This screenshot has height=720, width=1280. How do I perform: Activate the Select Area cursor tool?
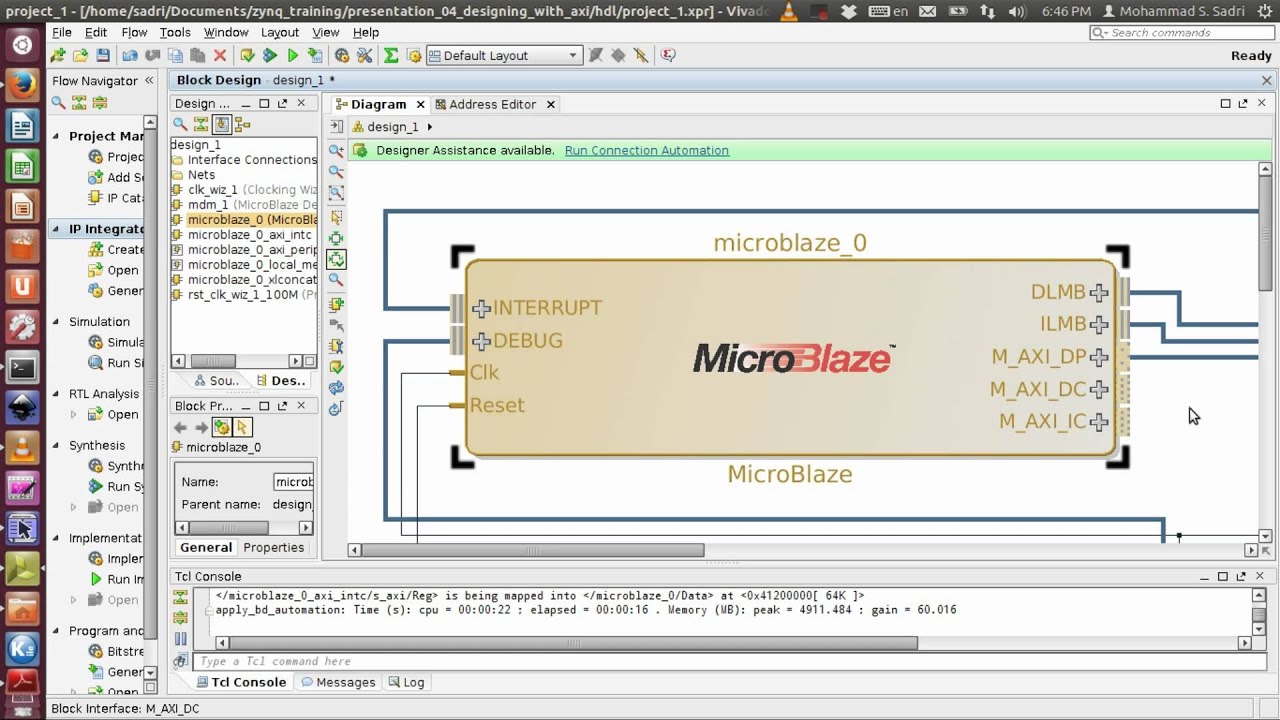[x=336, y=217]
